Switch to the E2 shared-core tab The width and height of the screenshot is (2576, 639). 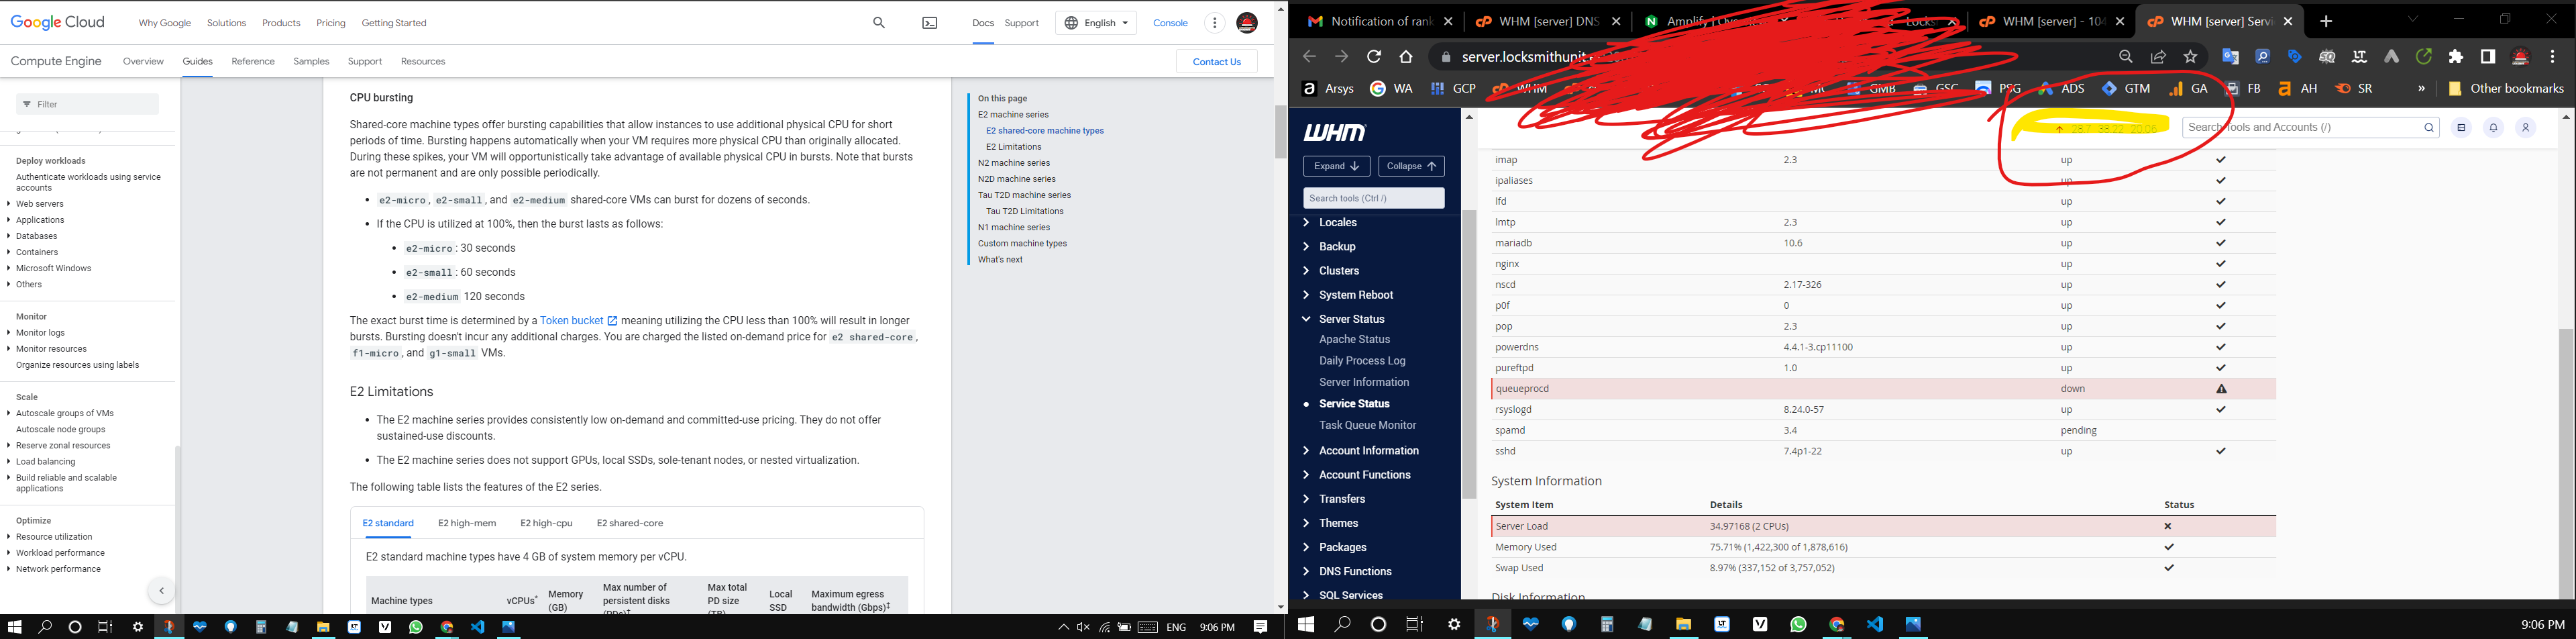(629, 523)
